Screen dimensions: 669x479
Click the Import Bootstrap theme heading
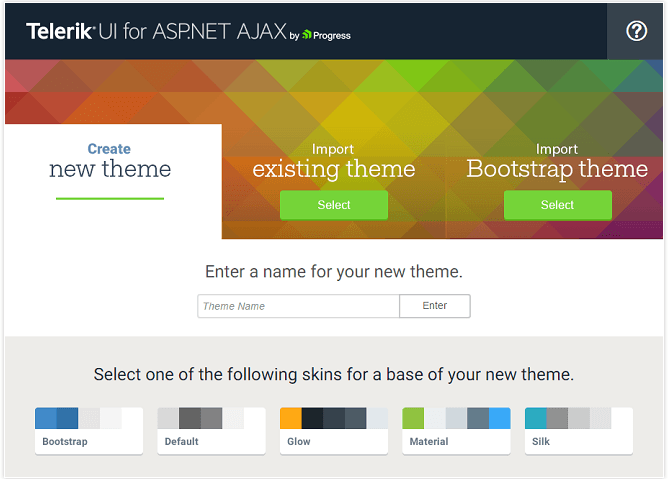pyautogui.click(x=557, y=162)
